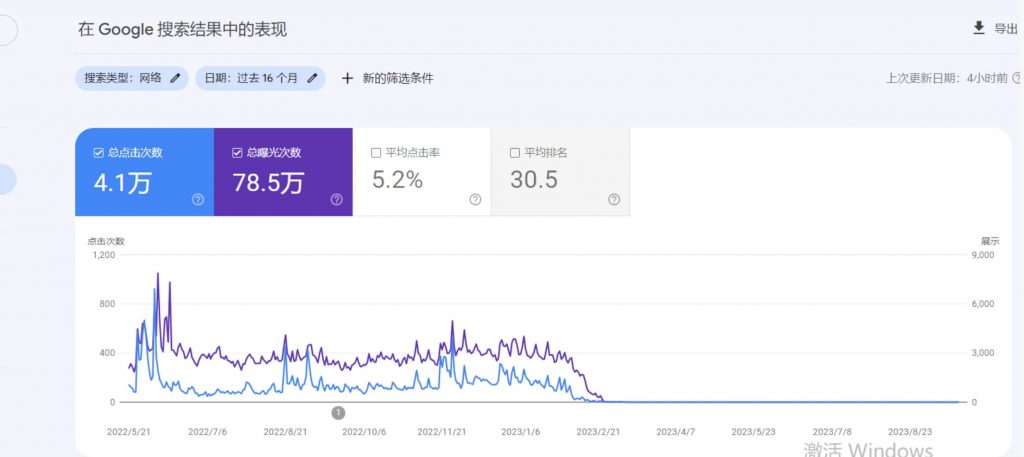Uncheck the 总曝光次数 checkbox
The height and width of the screenshot is (457, 1024).
coord(237,153)
